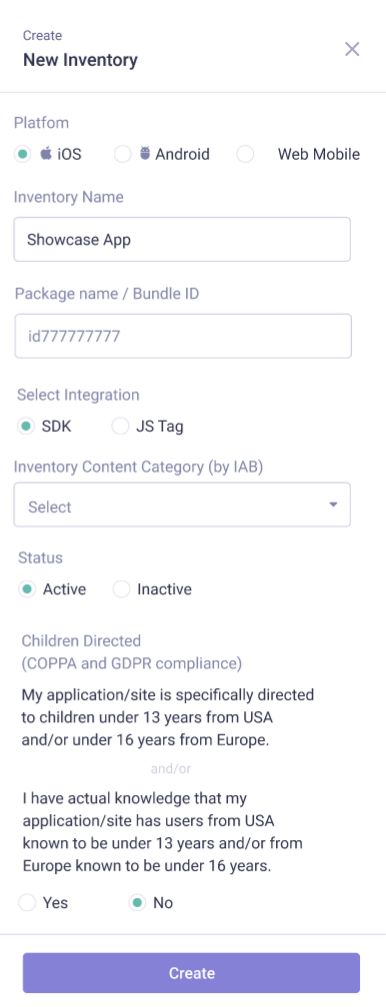
Task: Click the Web Mobile label text
Action: click(319, 154)
